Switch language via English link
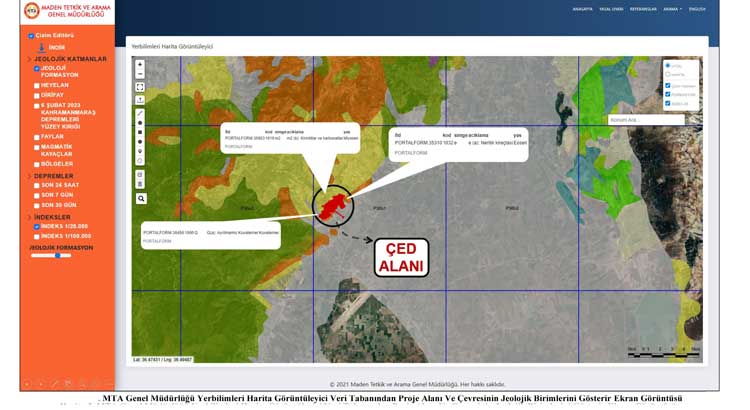This screenshot has height=410, width=750. pos(697,9)
